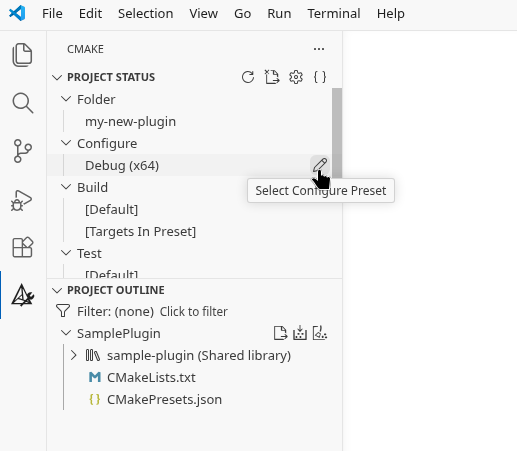Viewport: 517px width, 451px height.
Task: Click the curly braces icon in Project Status
Action: pyautogui.click(x=320, y=77)
